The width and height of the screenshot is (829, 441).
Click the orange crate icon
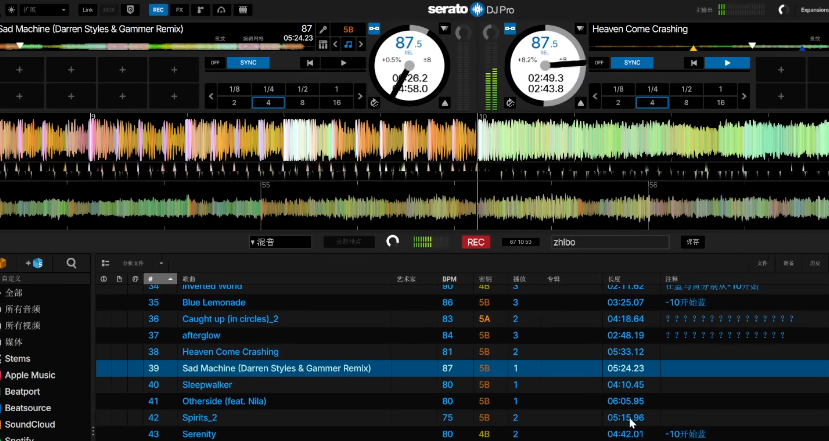(3, 263)
